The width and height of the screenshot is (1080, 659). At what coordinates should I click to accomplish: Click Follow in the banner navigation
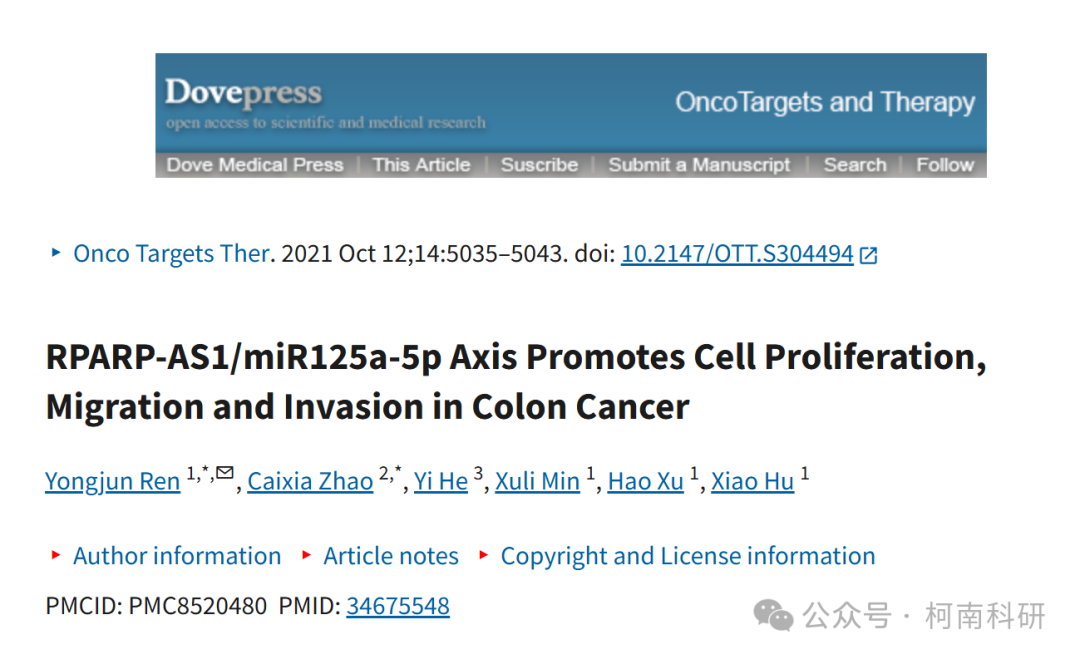tap(944, 165)
